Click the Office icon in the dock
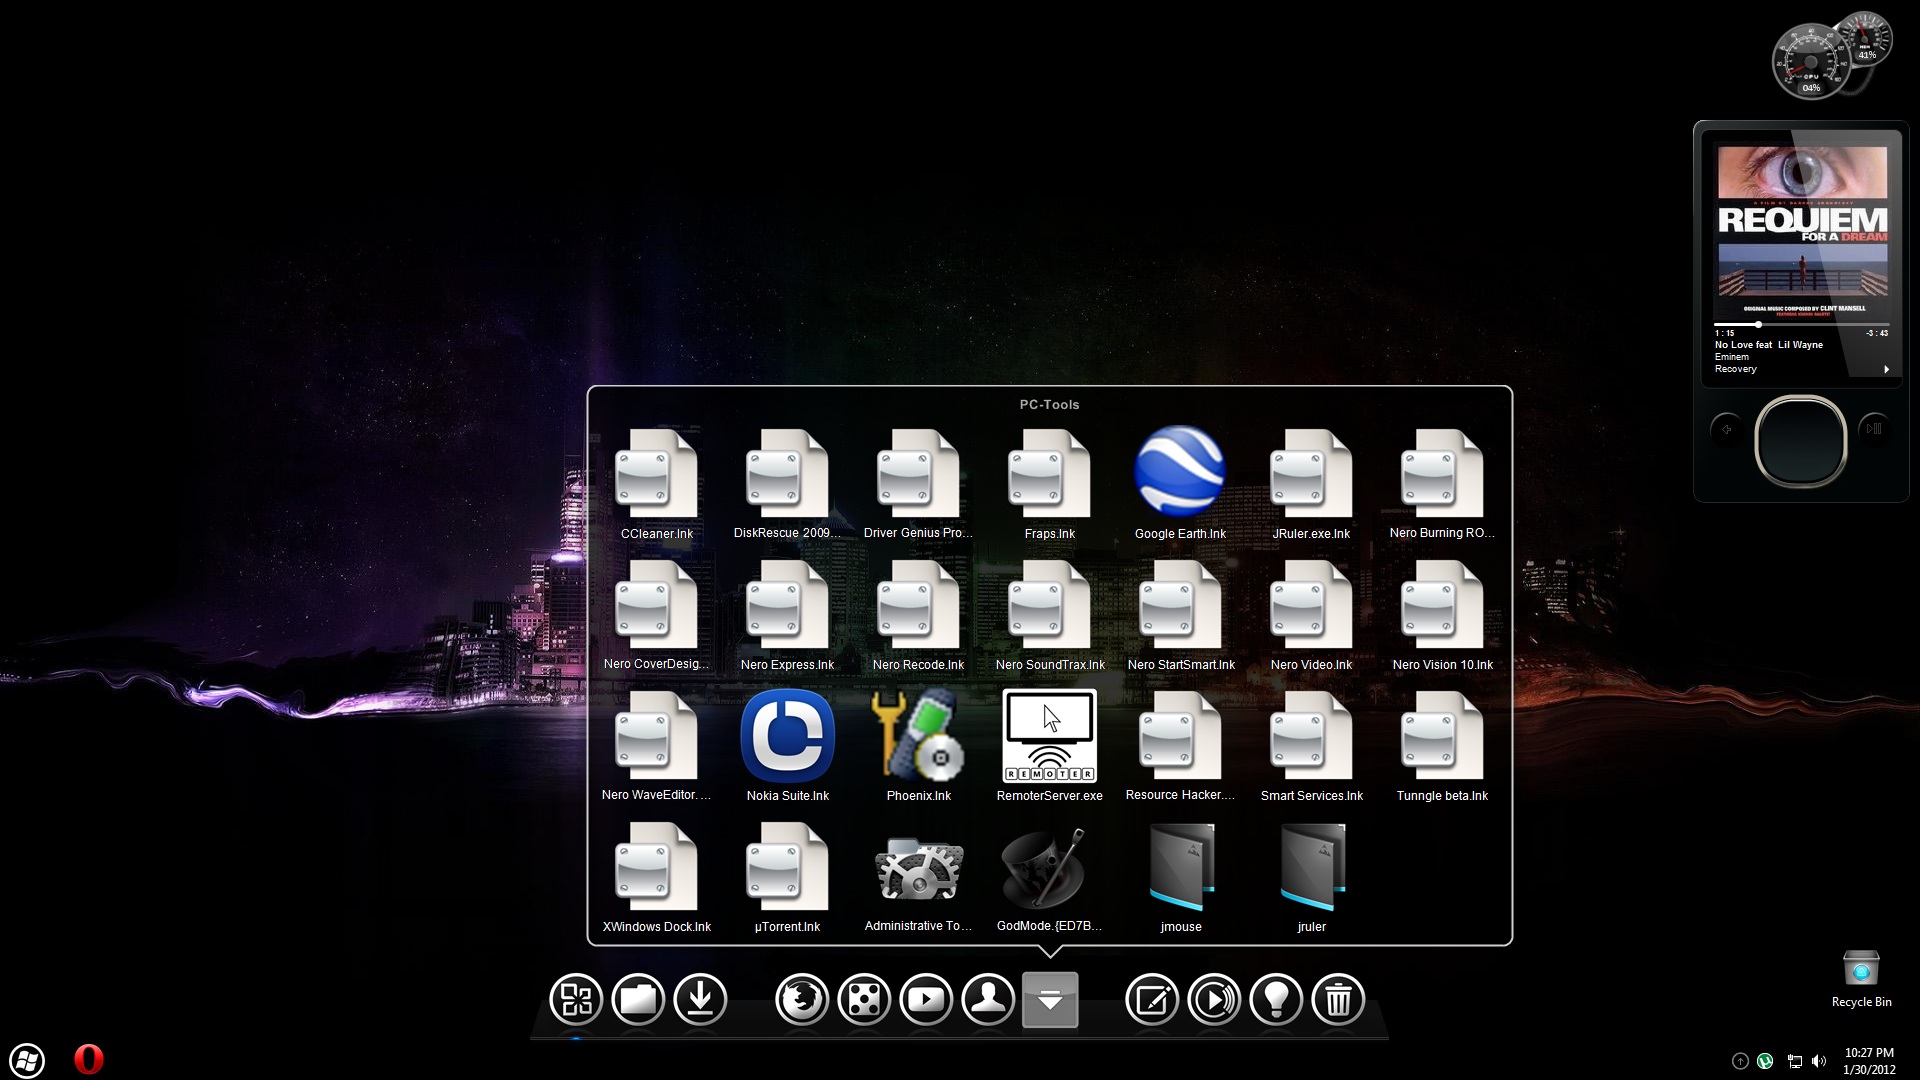This screenshot has height=1080, width=1920. point(576,999)
